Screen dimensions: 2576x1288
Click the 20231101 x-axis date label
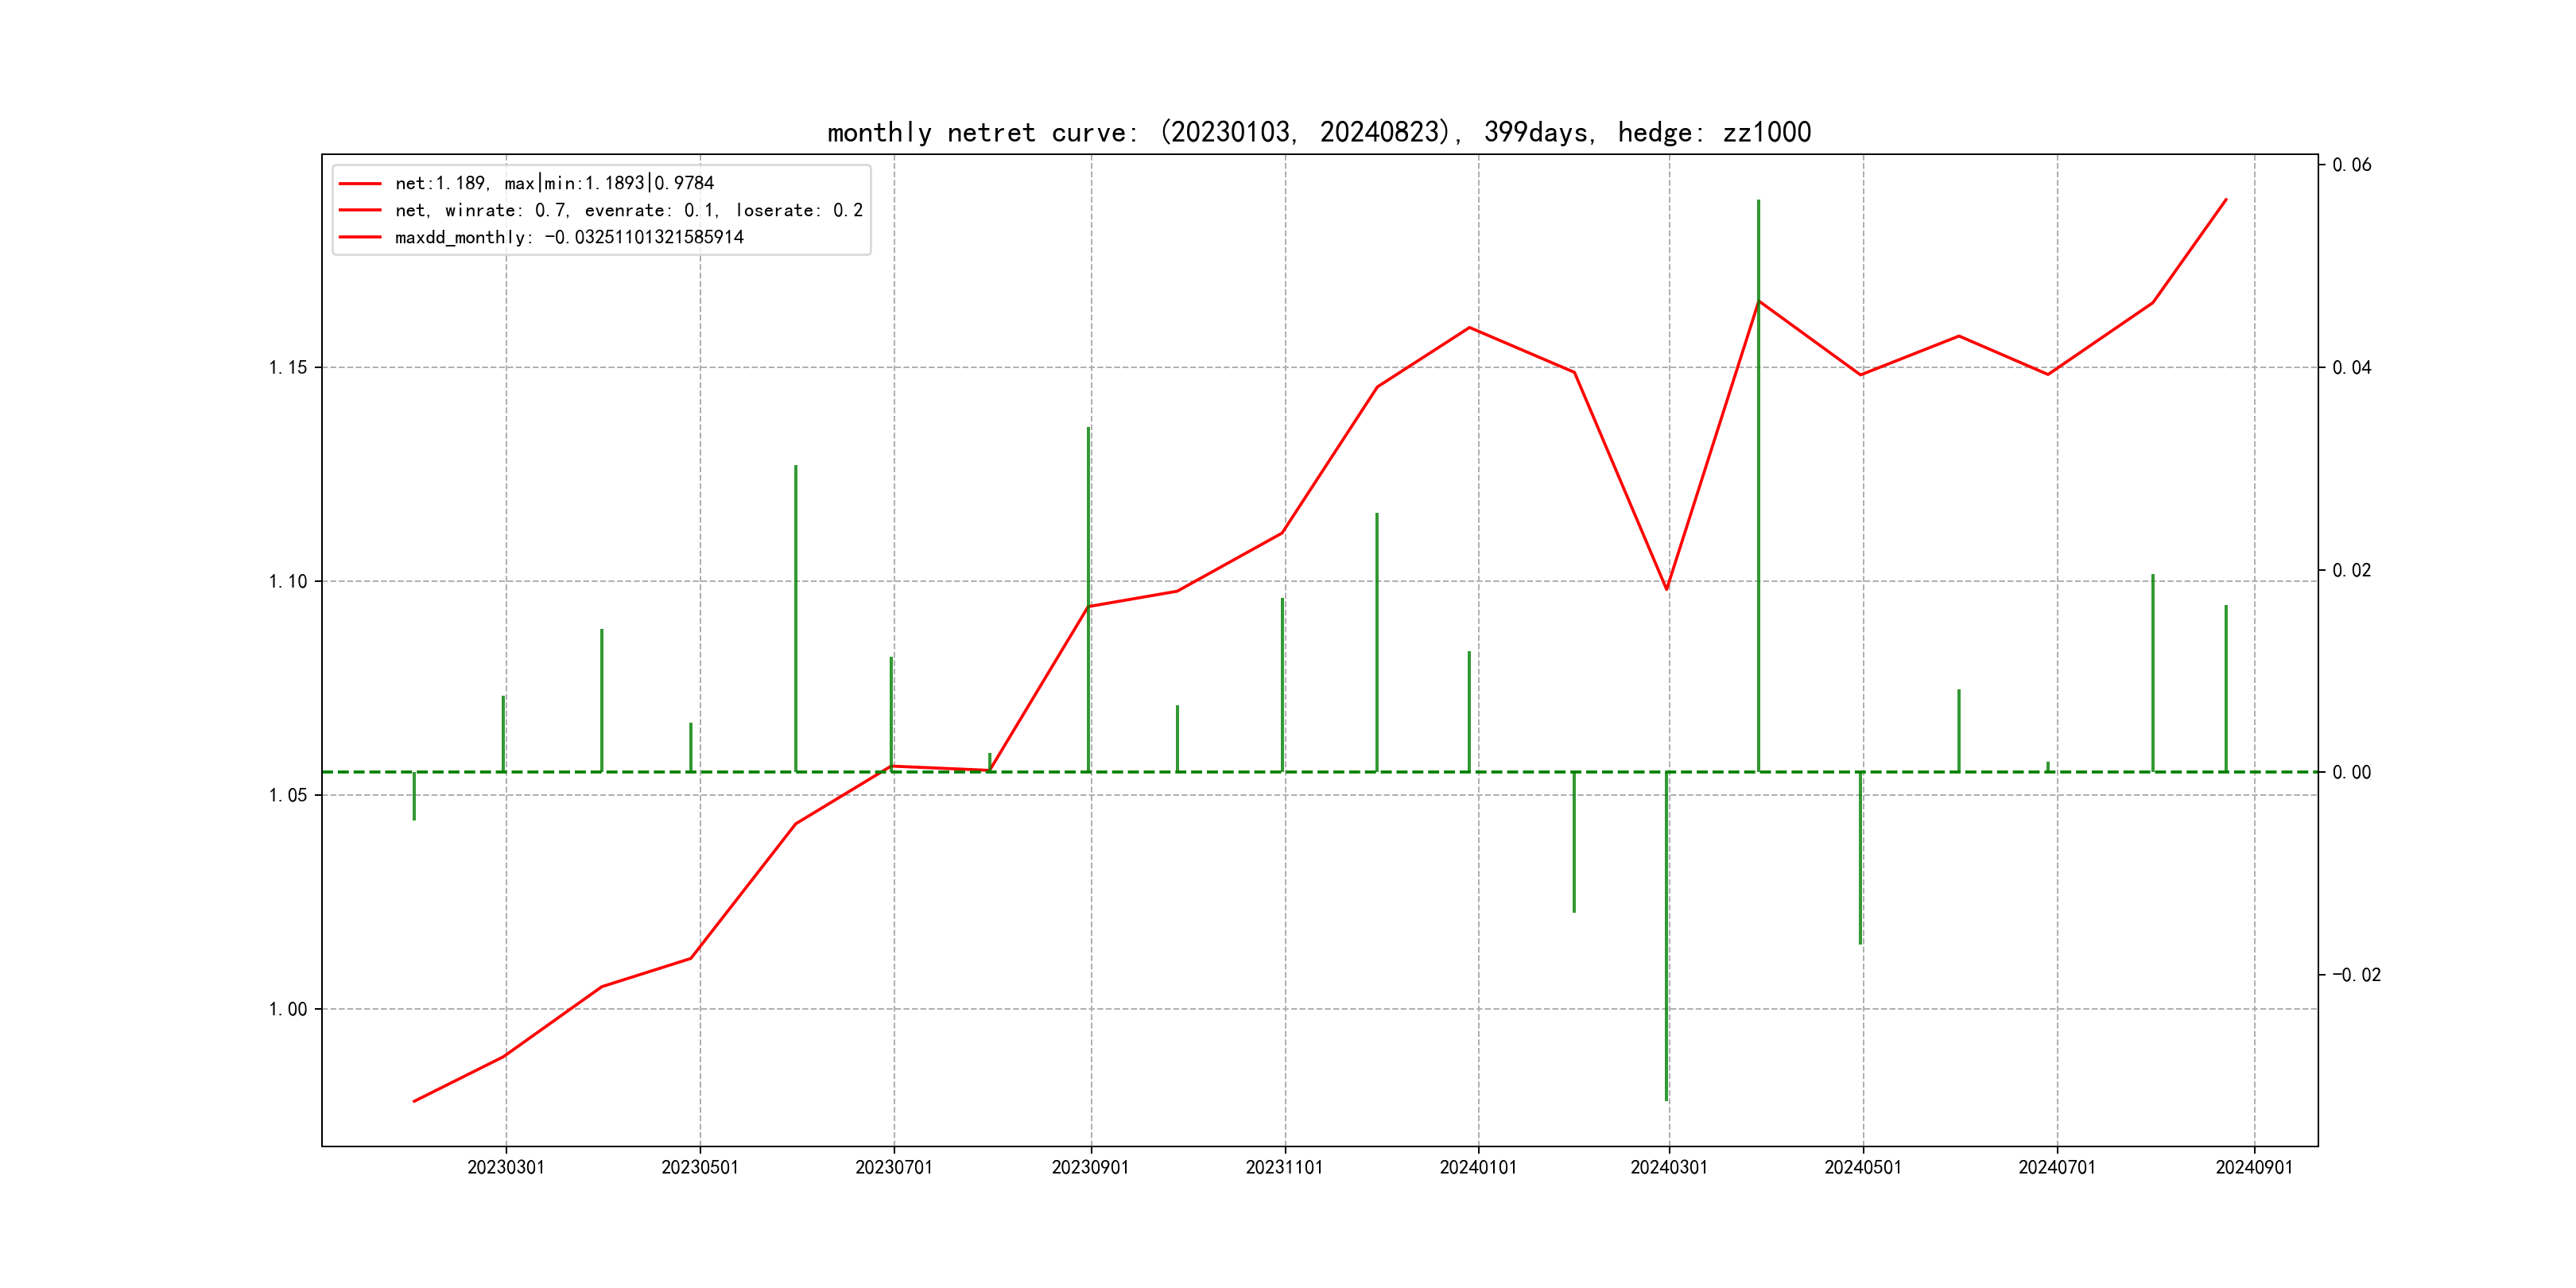click(1284, 1167)
